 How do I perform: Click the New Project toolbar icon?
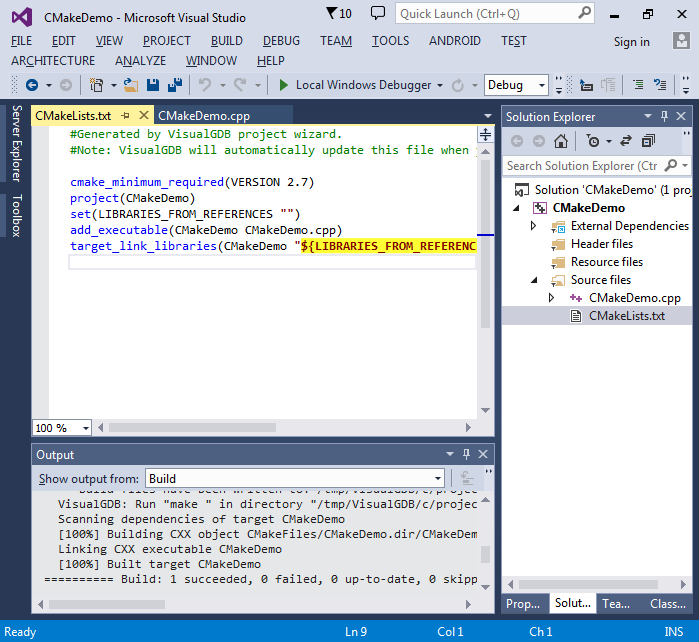(96, 85)
